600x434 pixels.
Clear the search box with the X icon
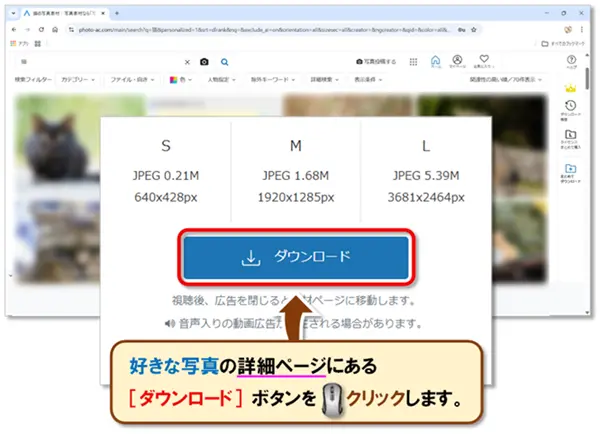(x=187, y=62)
